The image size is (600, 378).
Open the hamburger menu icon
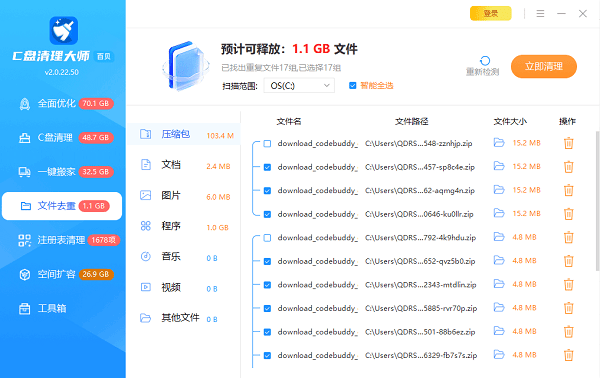tap(540, 14)
